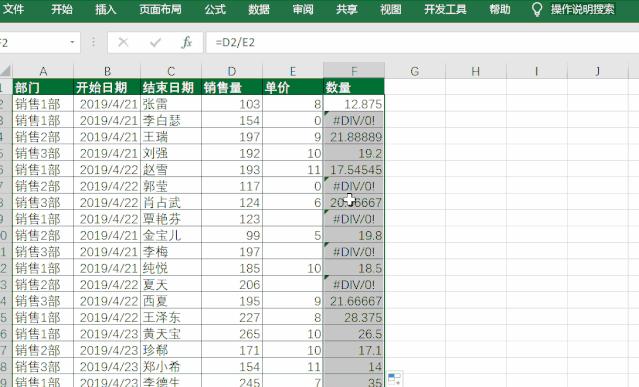Open the 文件 menu tab

tap(13, 9)
